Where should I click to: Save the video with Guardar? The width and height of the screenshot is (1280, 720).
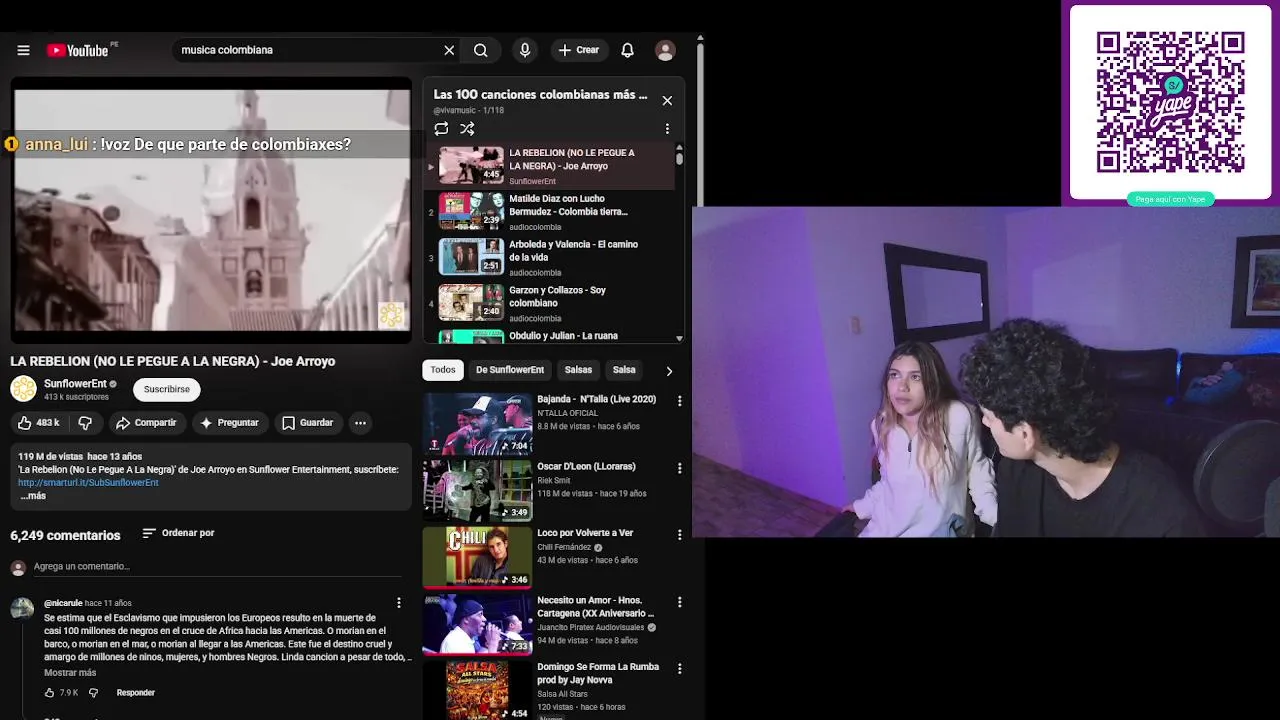[x=307, y=423]
